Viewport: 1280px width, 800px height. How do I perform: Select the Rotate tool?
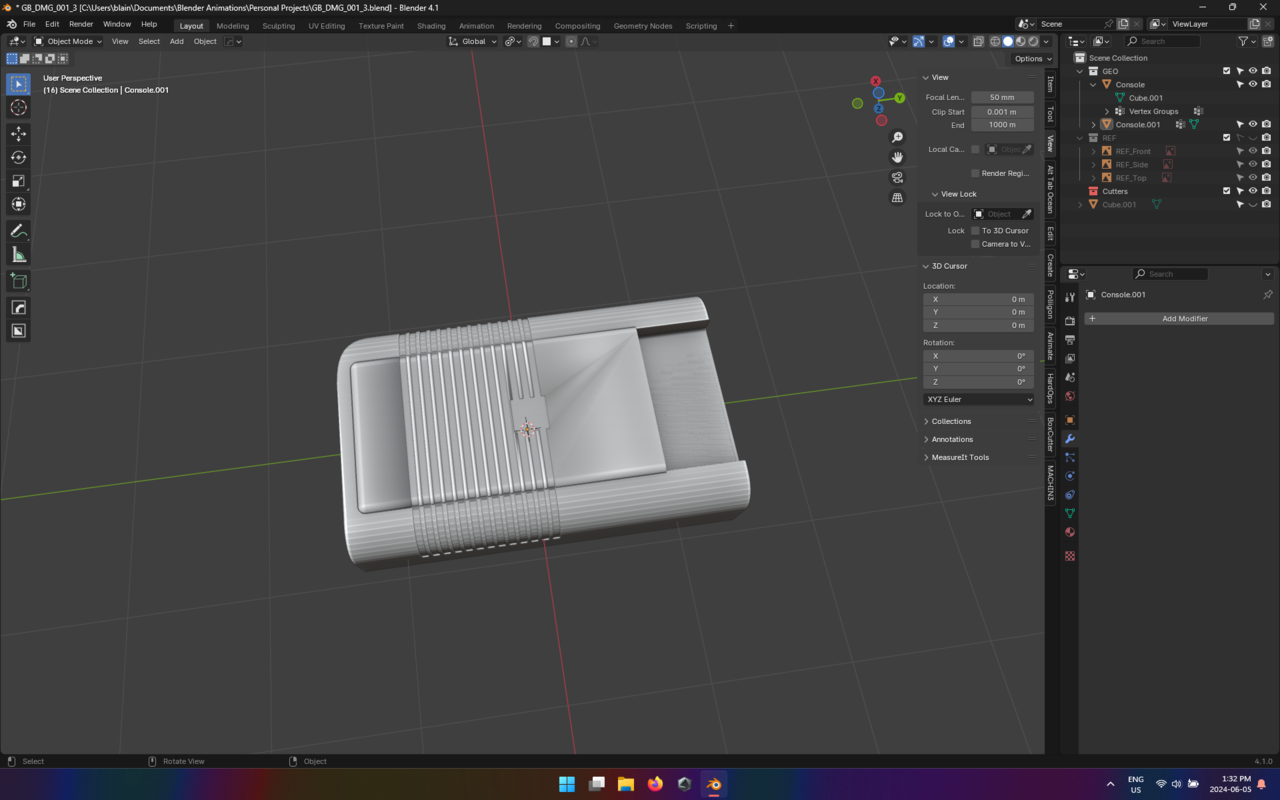[18, 157]
